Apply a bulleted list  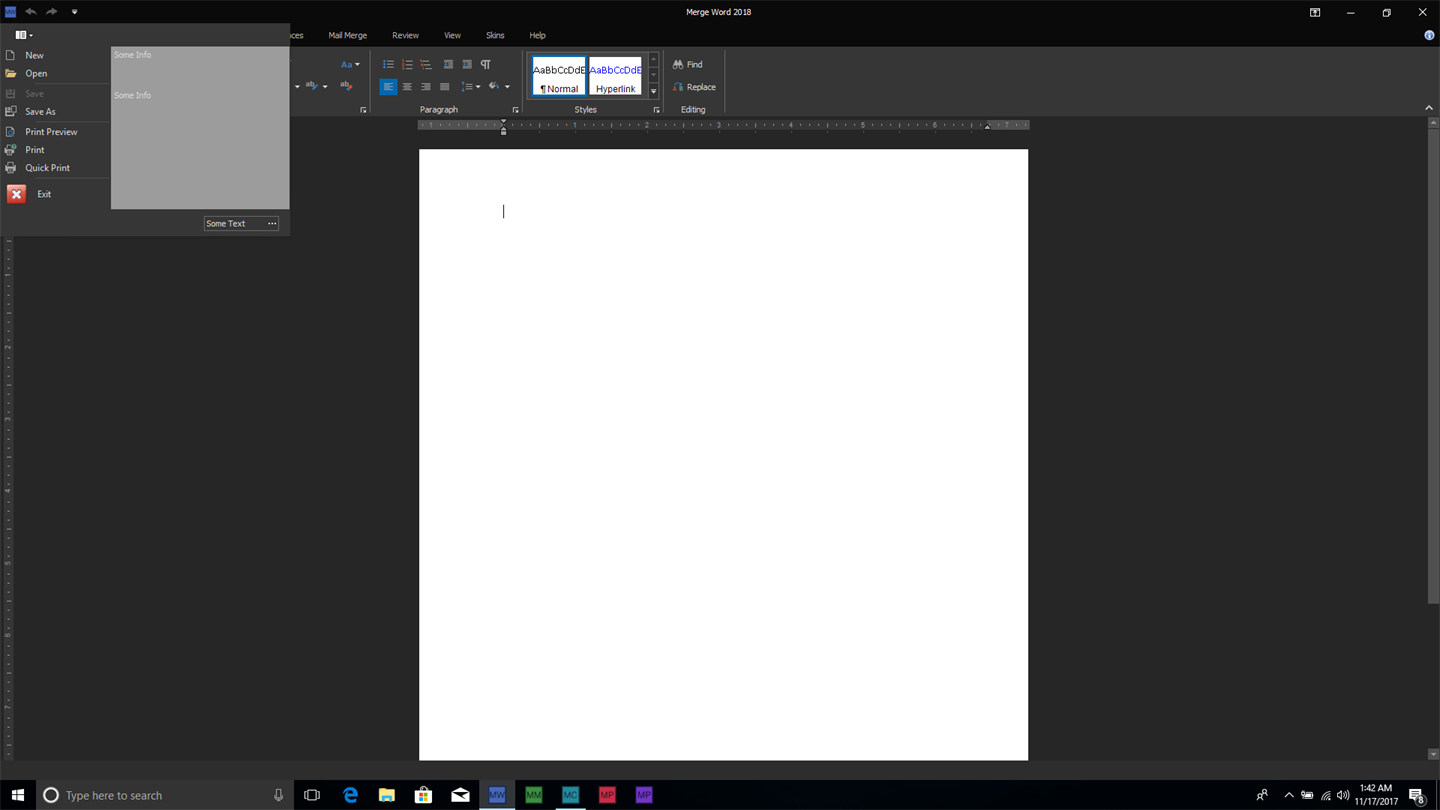click(388, 65)
